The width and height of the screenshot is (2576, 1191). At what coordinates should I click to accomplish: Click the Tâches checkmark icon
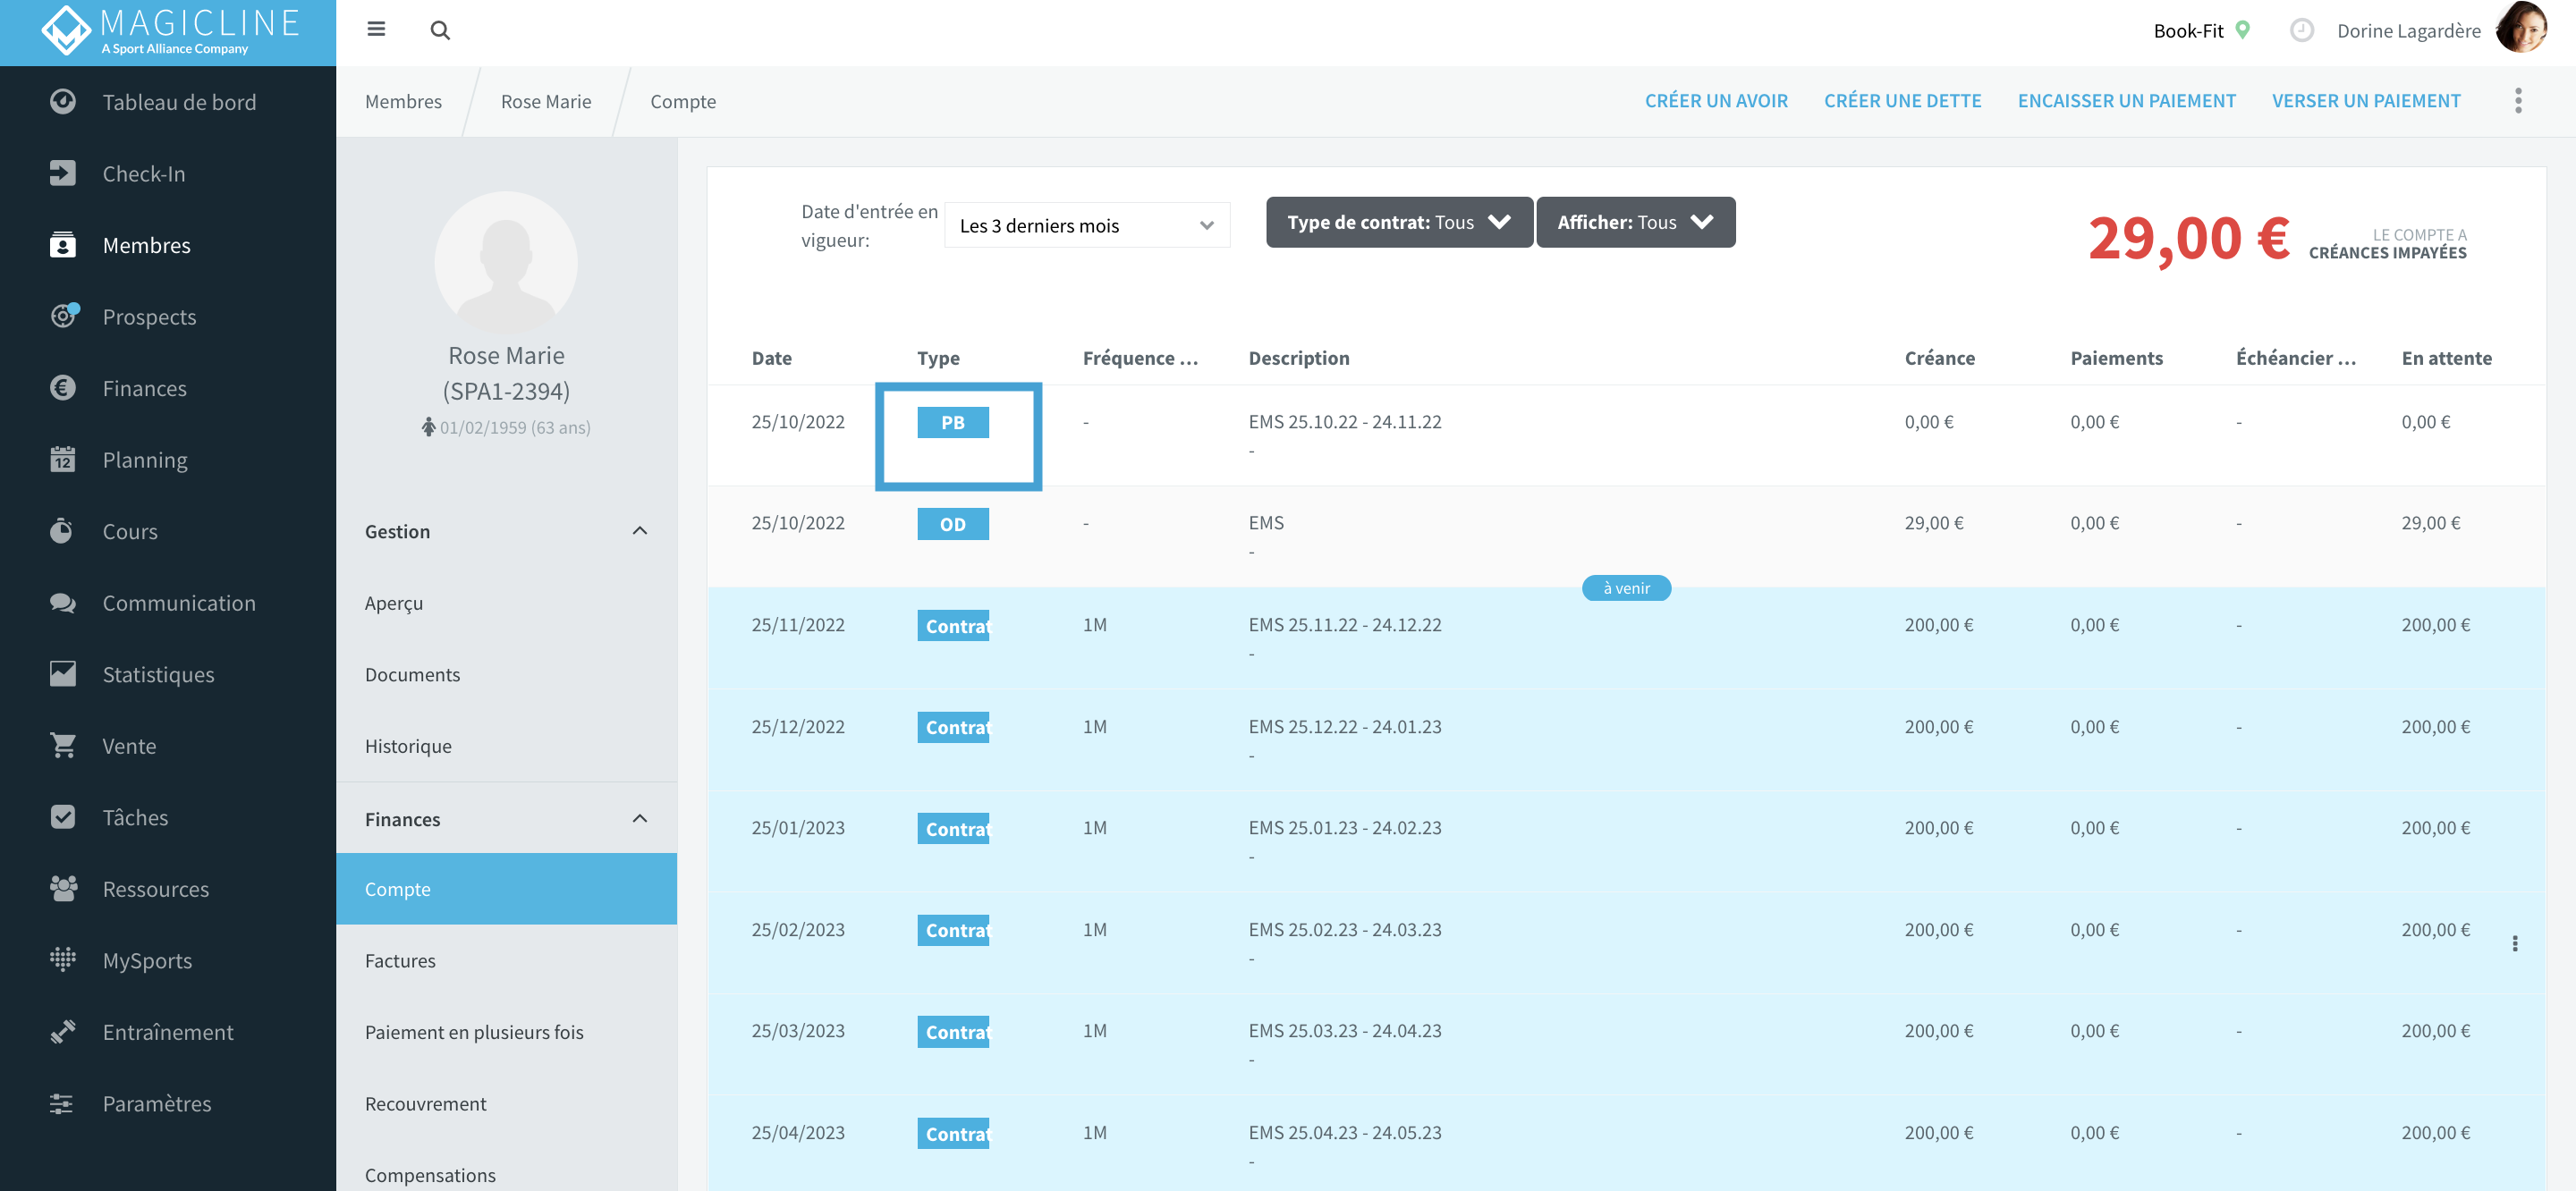point(63,817)
